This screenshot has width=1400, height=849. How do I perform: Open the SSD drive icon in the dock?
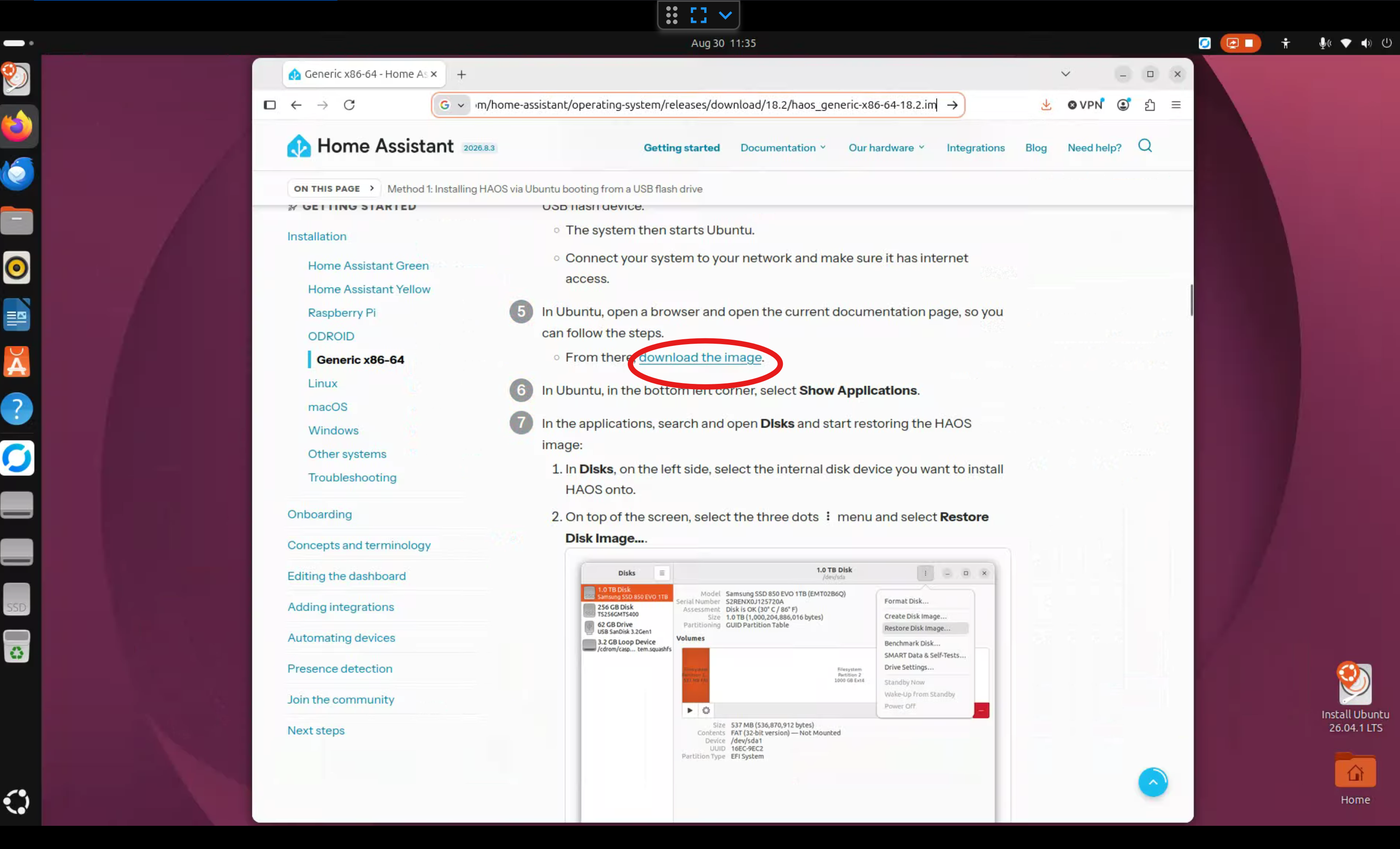[x=17, y=599]
